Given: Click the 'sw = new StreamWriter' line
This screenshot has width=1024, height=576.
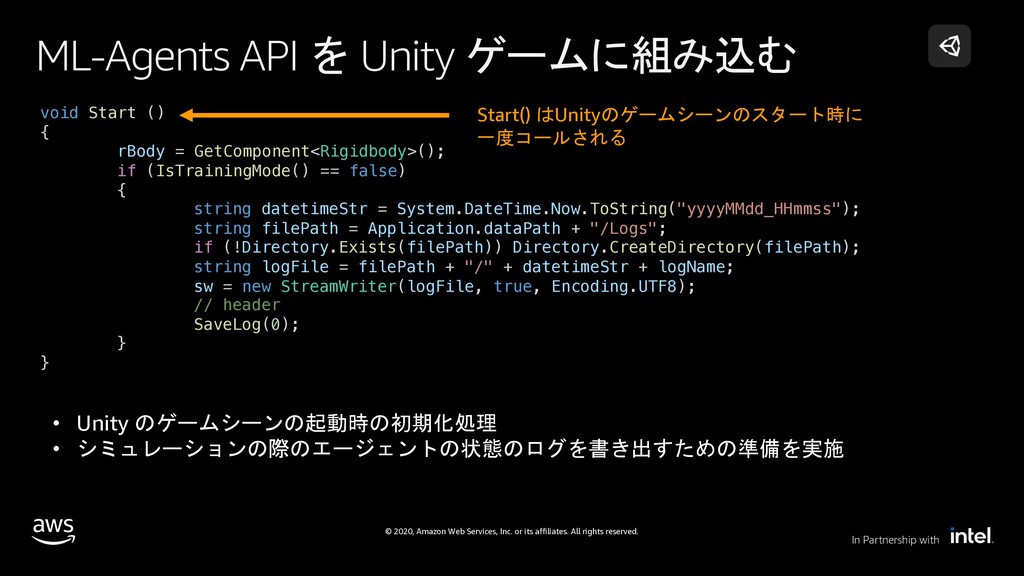Looking at the screenshot, I should coord(444,287).
